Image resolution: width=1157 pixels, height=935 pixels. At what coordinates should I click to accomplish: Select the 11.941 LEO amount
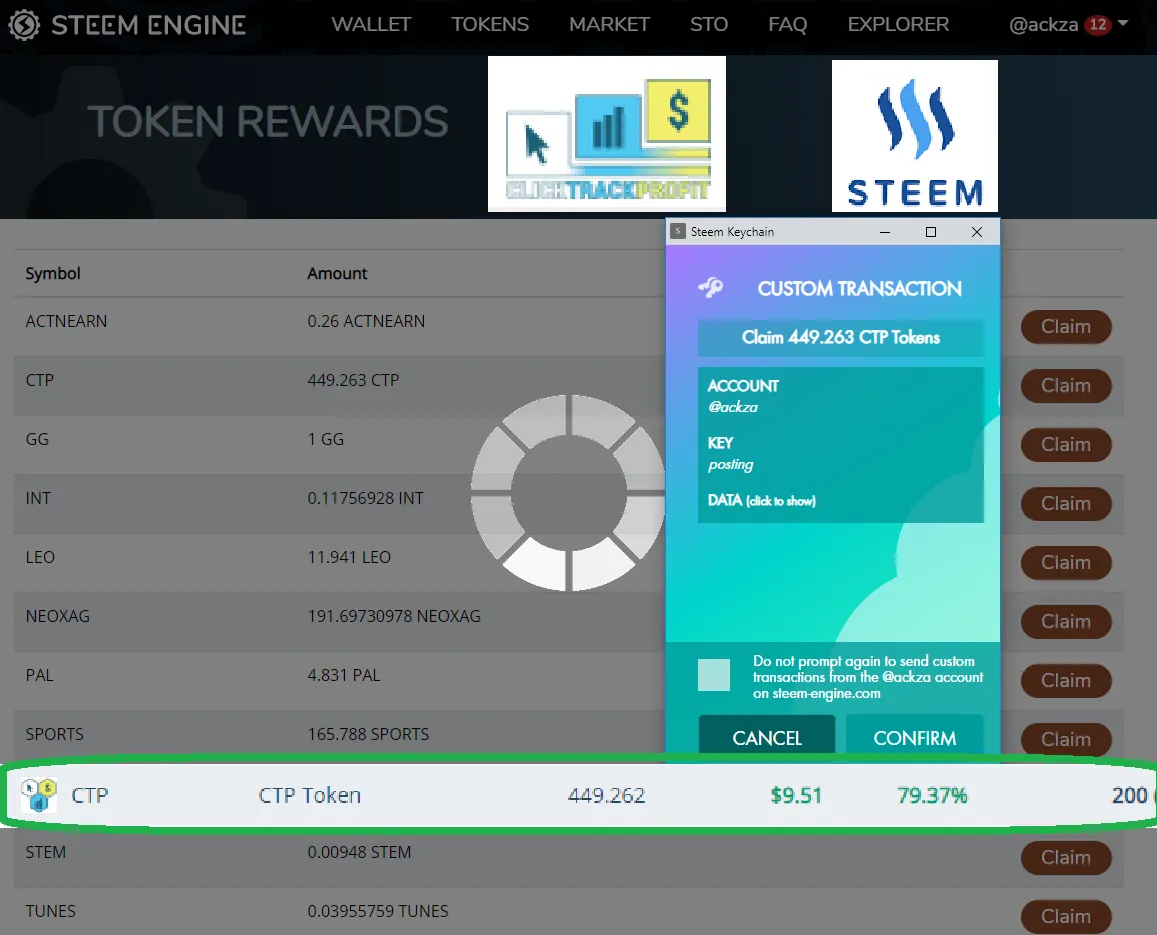pyautogui.click(x=349, y=557)
